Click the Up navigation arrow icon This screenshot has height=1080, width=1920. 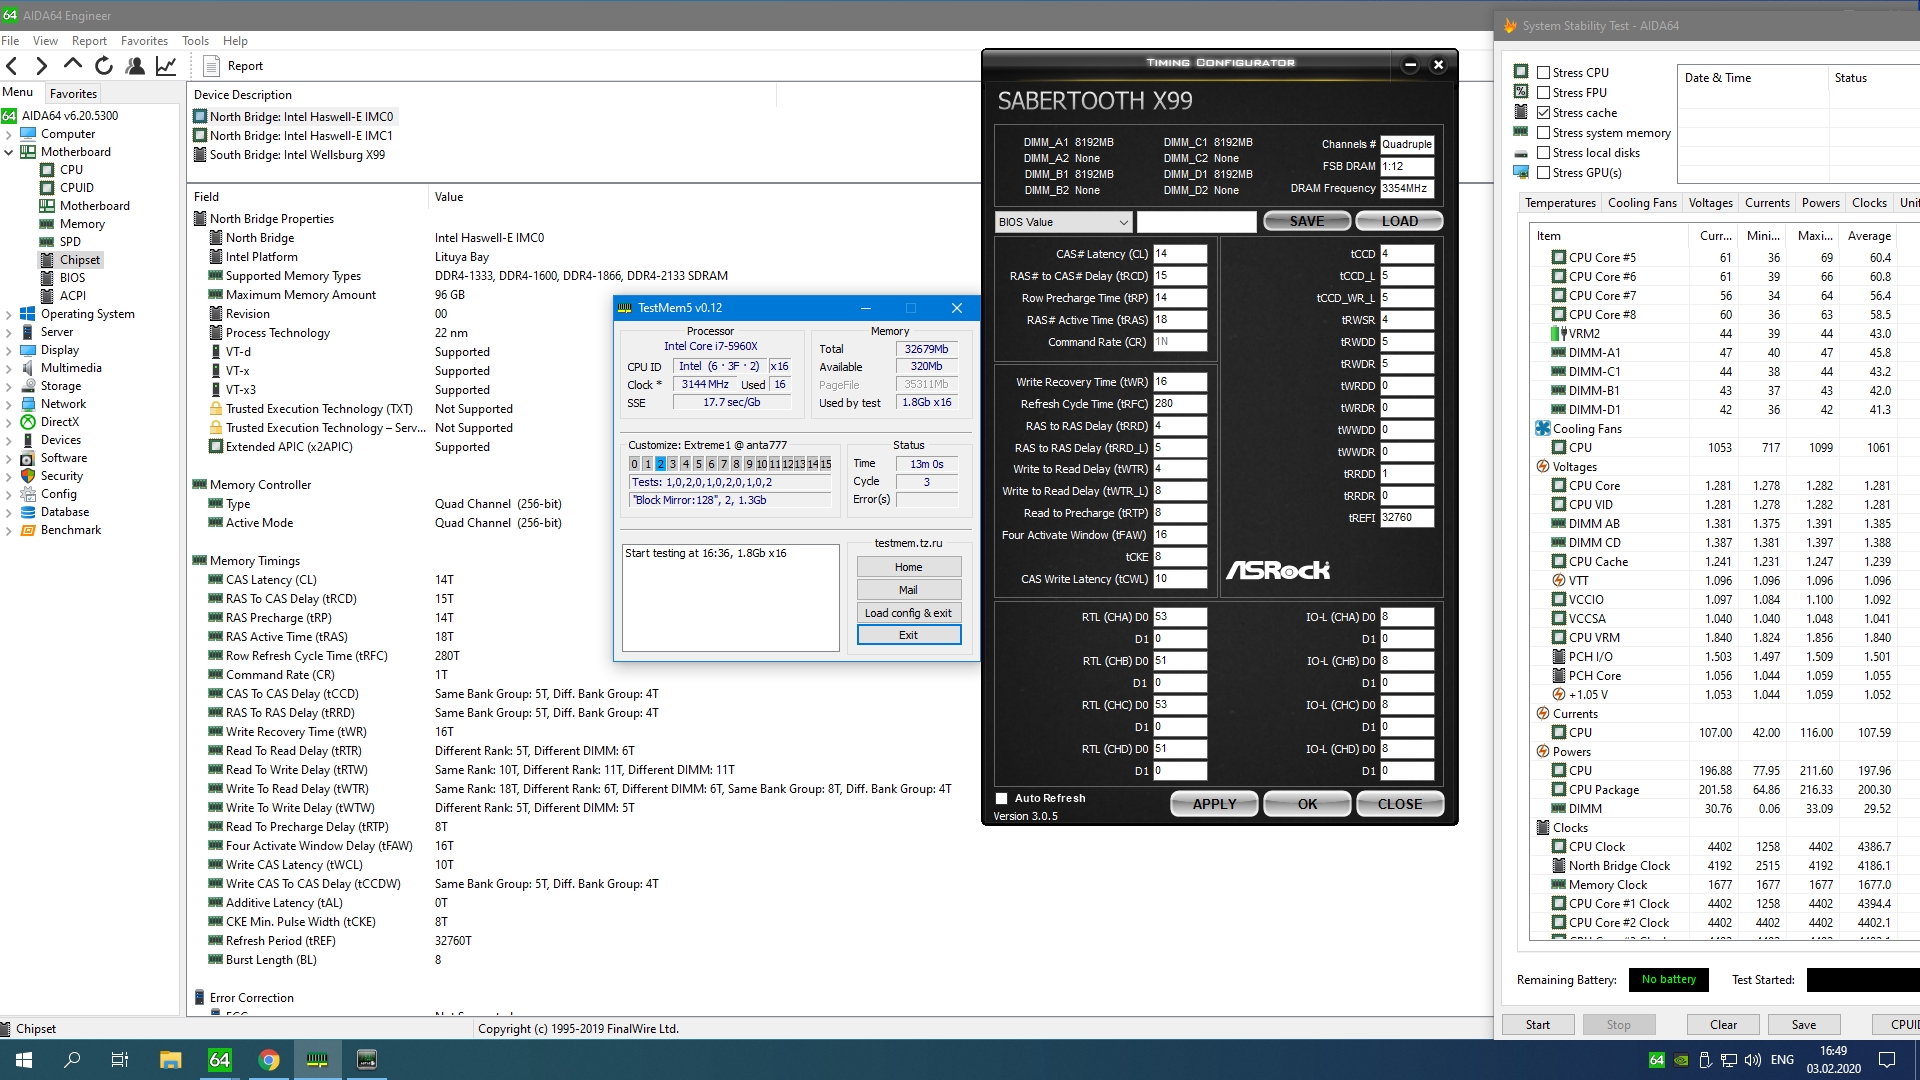(x=73, y=65)
